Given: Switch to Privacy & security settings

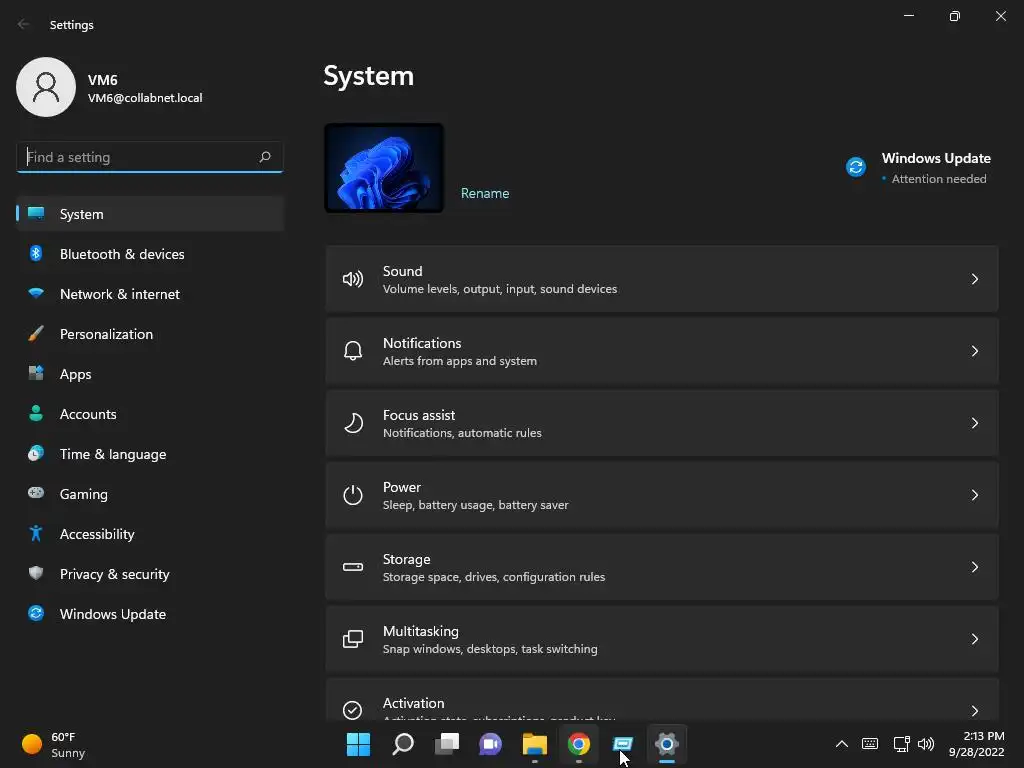Looking at the screenshot, I should tap(150, 574).
